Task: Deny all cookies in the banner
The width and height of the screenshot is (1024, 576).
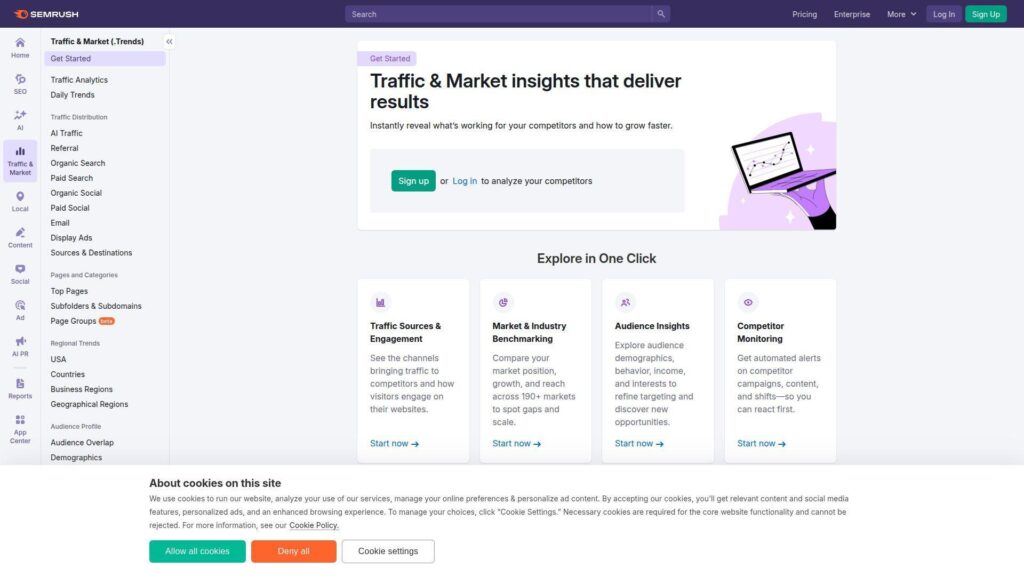Action: (x=293, y=551)
